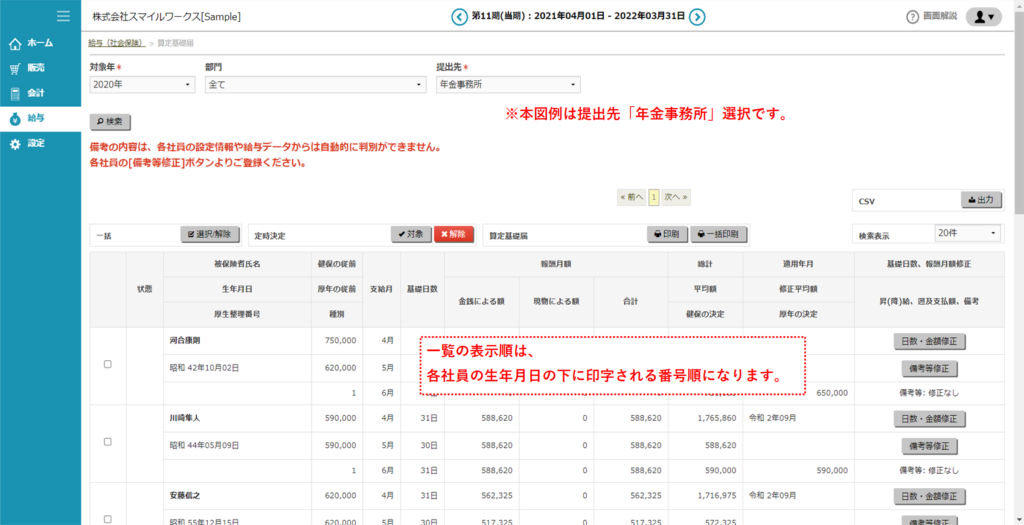Click the 検索 search button
Screen dimensions: 1024x525
[x=110, y=121]
